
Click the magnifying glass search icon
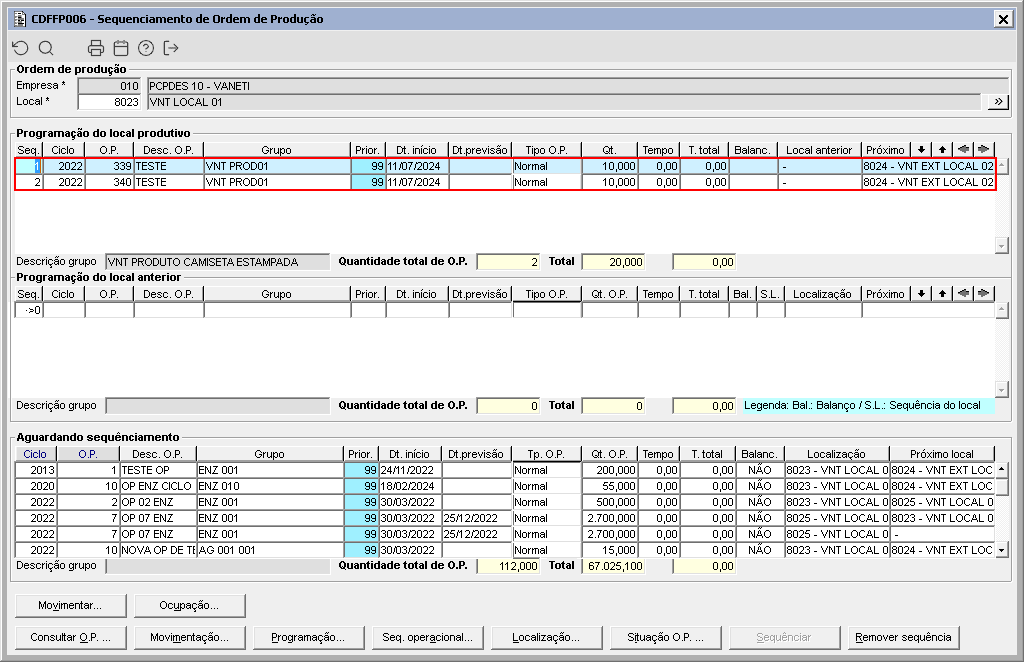46,48
